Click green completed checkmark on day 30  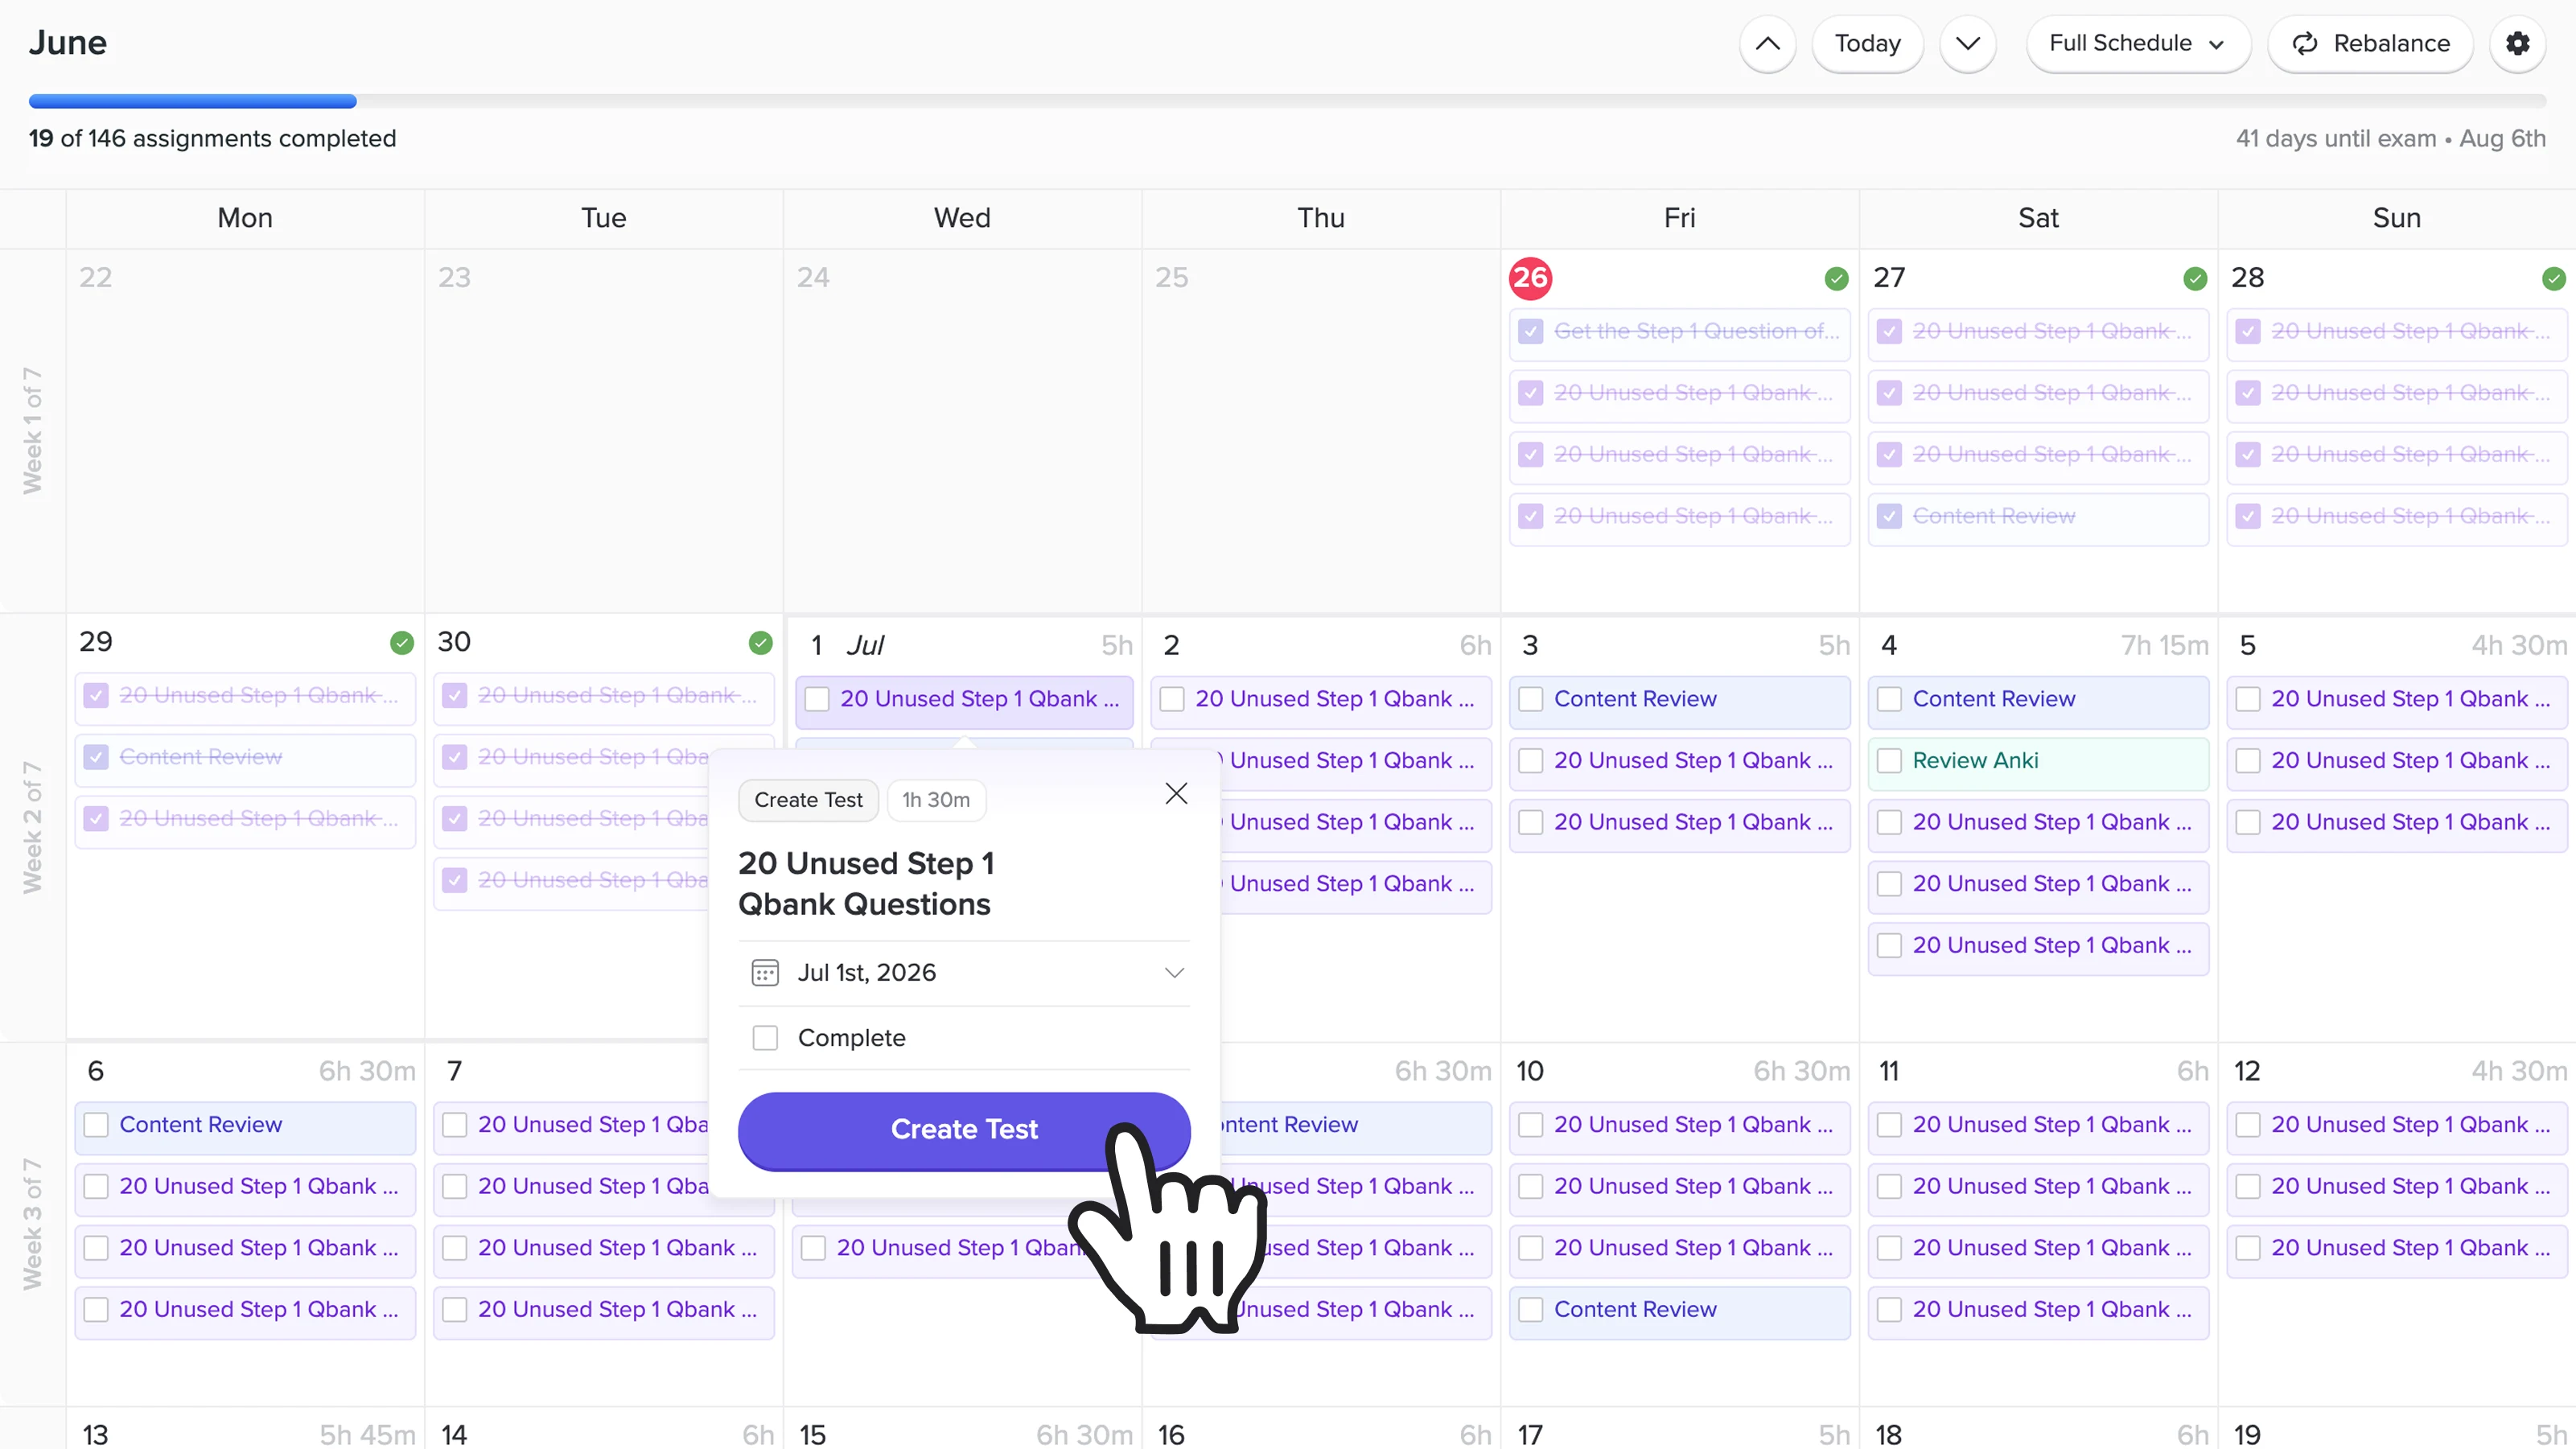pyautogui.click(x=760, y=642)
